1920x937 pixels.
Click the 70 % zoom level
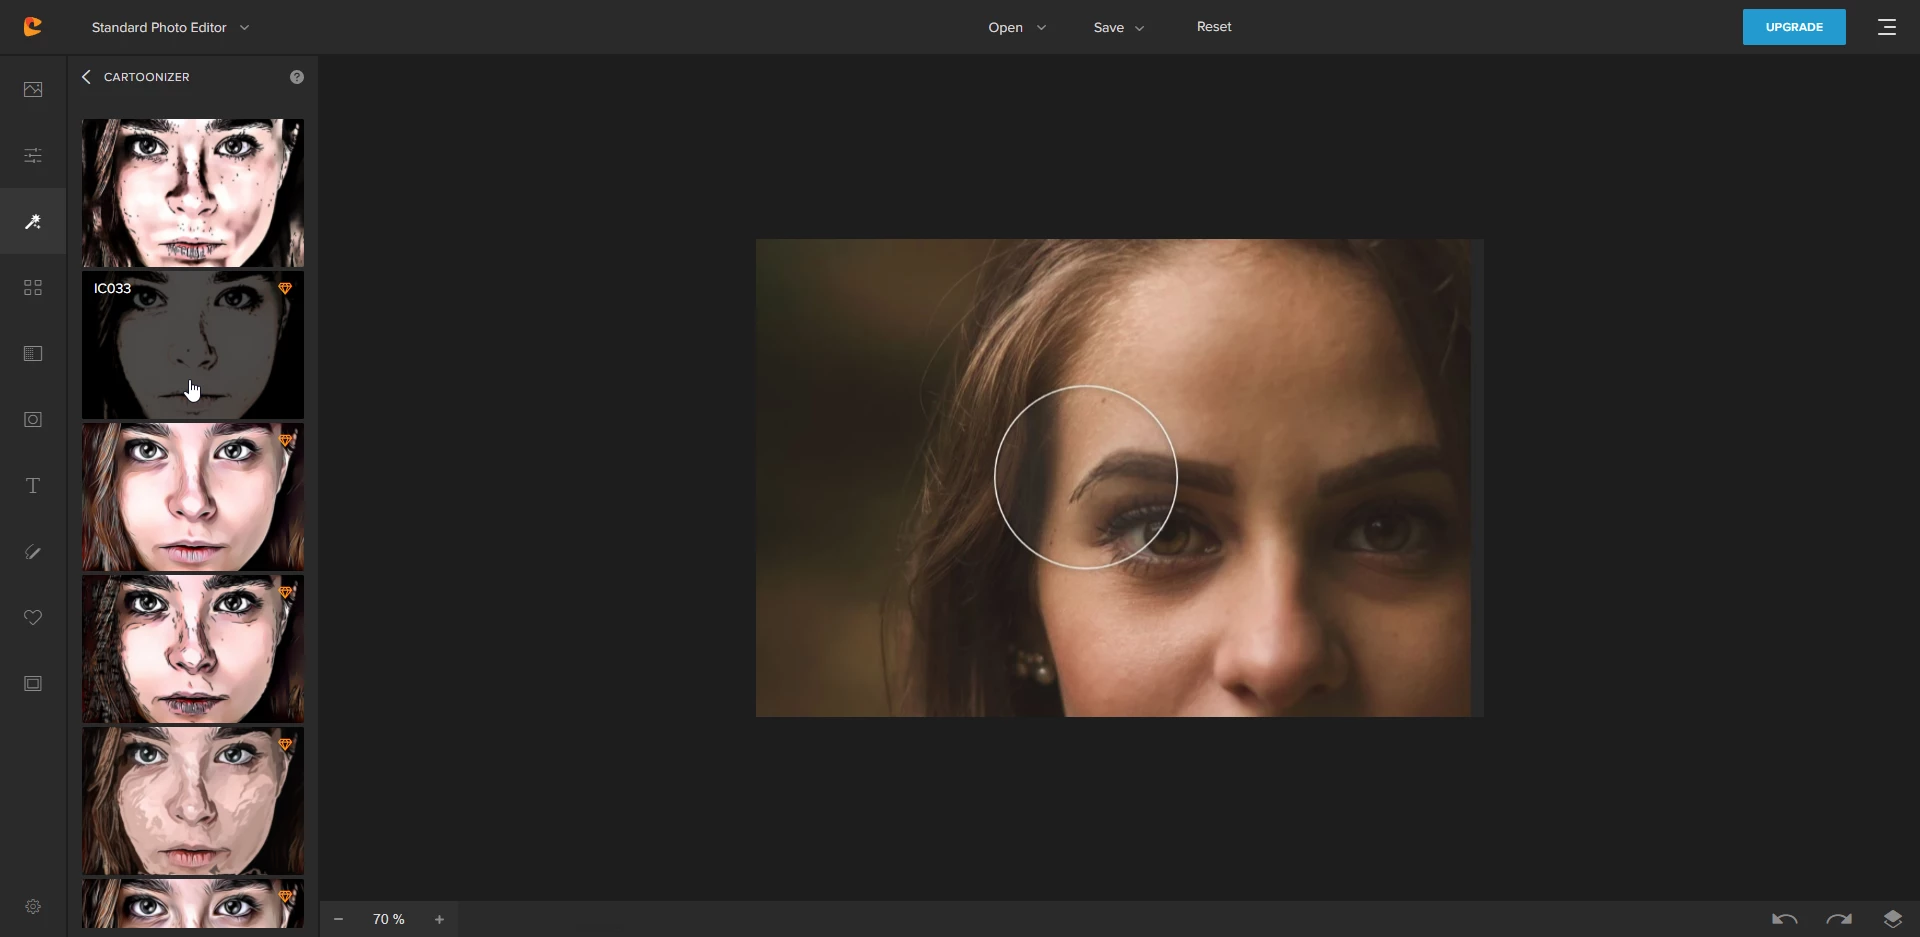pos(389,919)
